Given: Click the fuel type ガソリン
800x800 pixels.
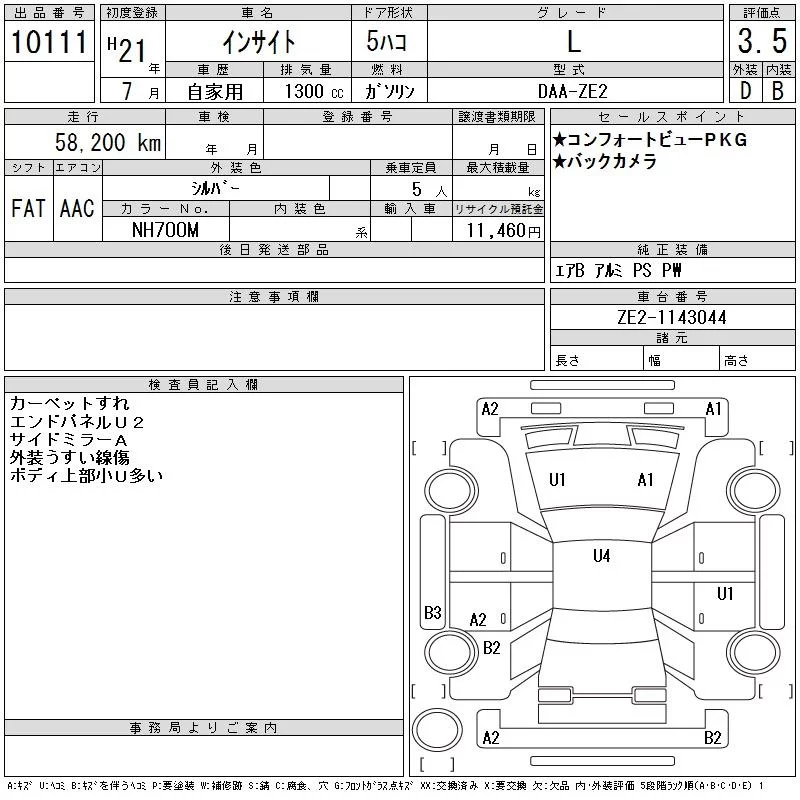Looking at the screenshot, I should [x=389, y=91].
